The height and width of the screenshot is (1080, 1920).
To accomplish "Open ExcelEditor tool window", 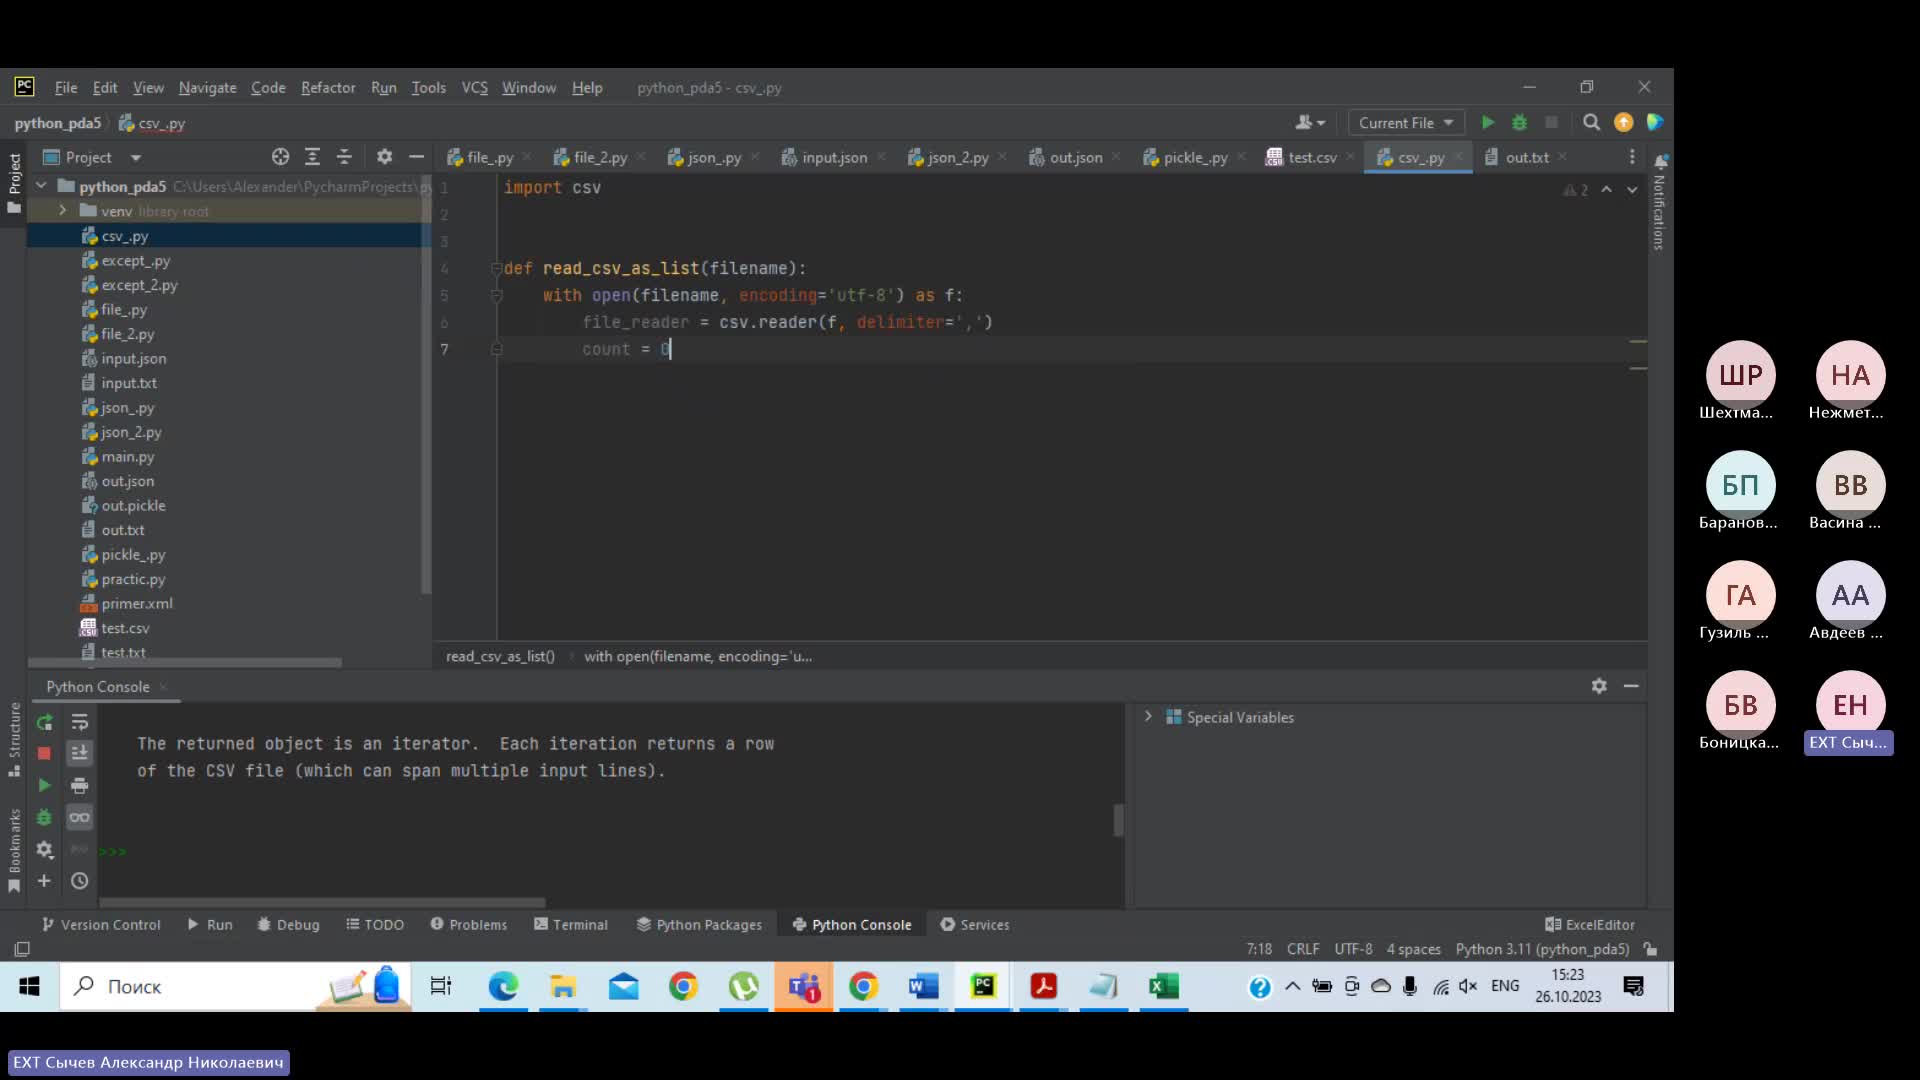I will click(x=1590, y=924).
